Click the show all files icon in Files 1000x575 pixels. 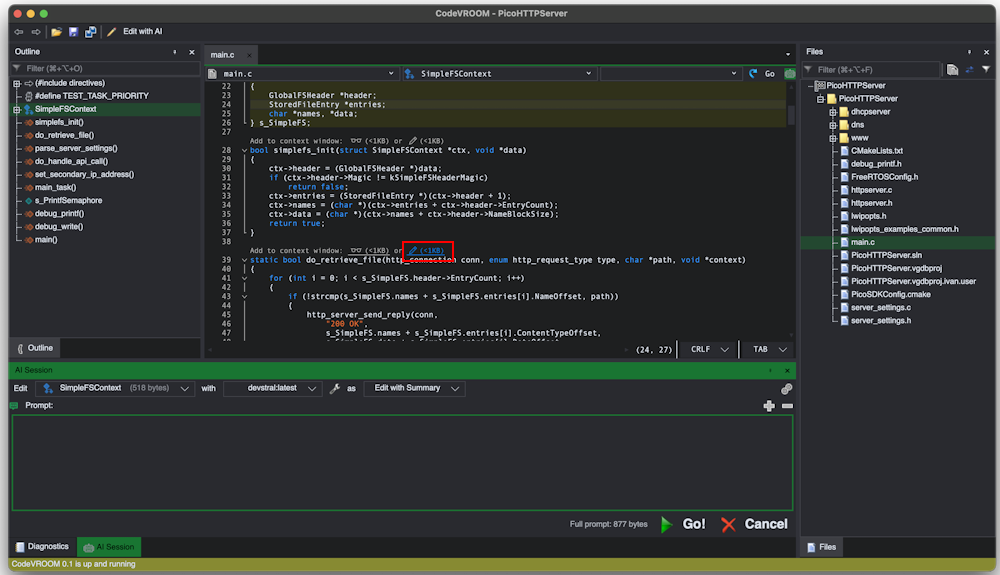click(x=952, y=69)
